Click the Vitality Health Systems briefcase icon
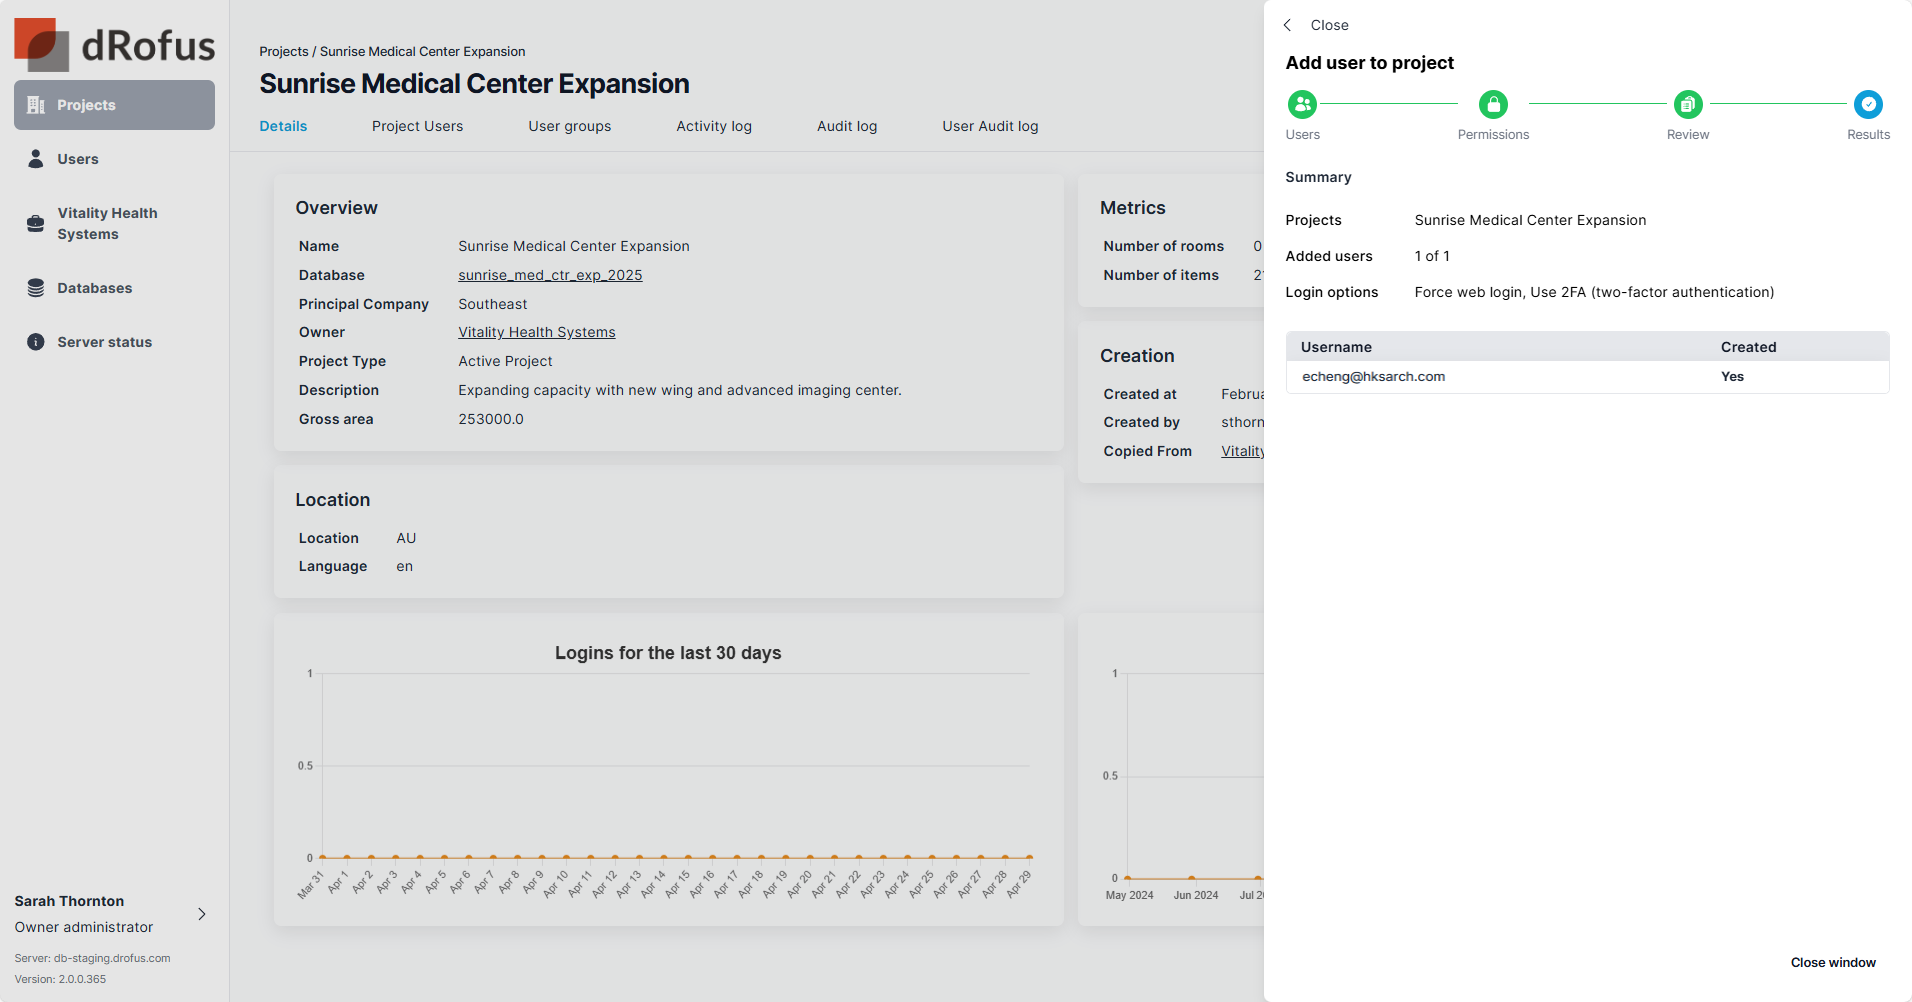This screenshot has height=1002, width=1912. 36,223
